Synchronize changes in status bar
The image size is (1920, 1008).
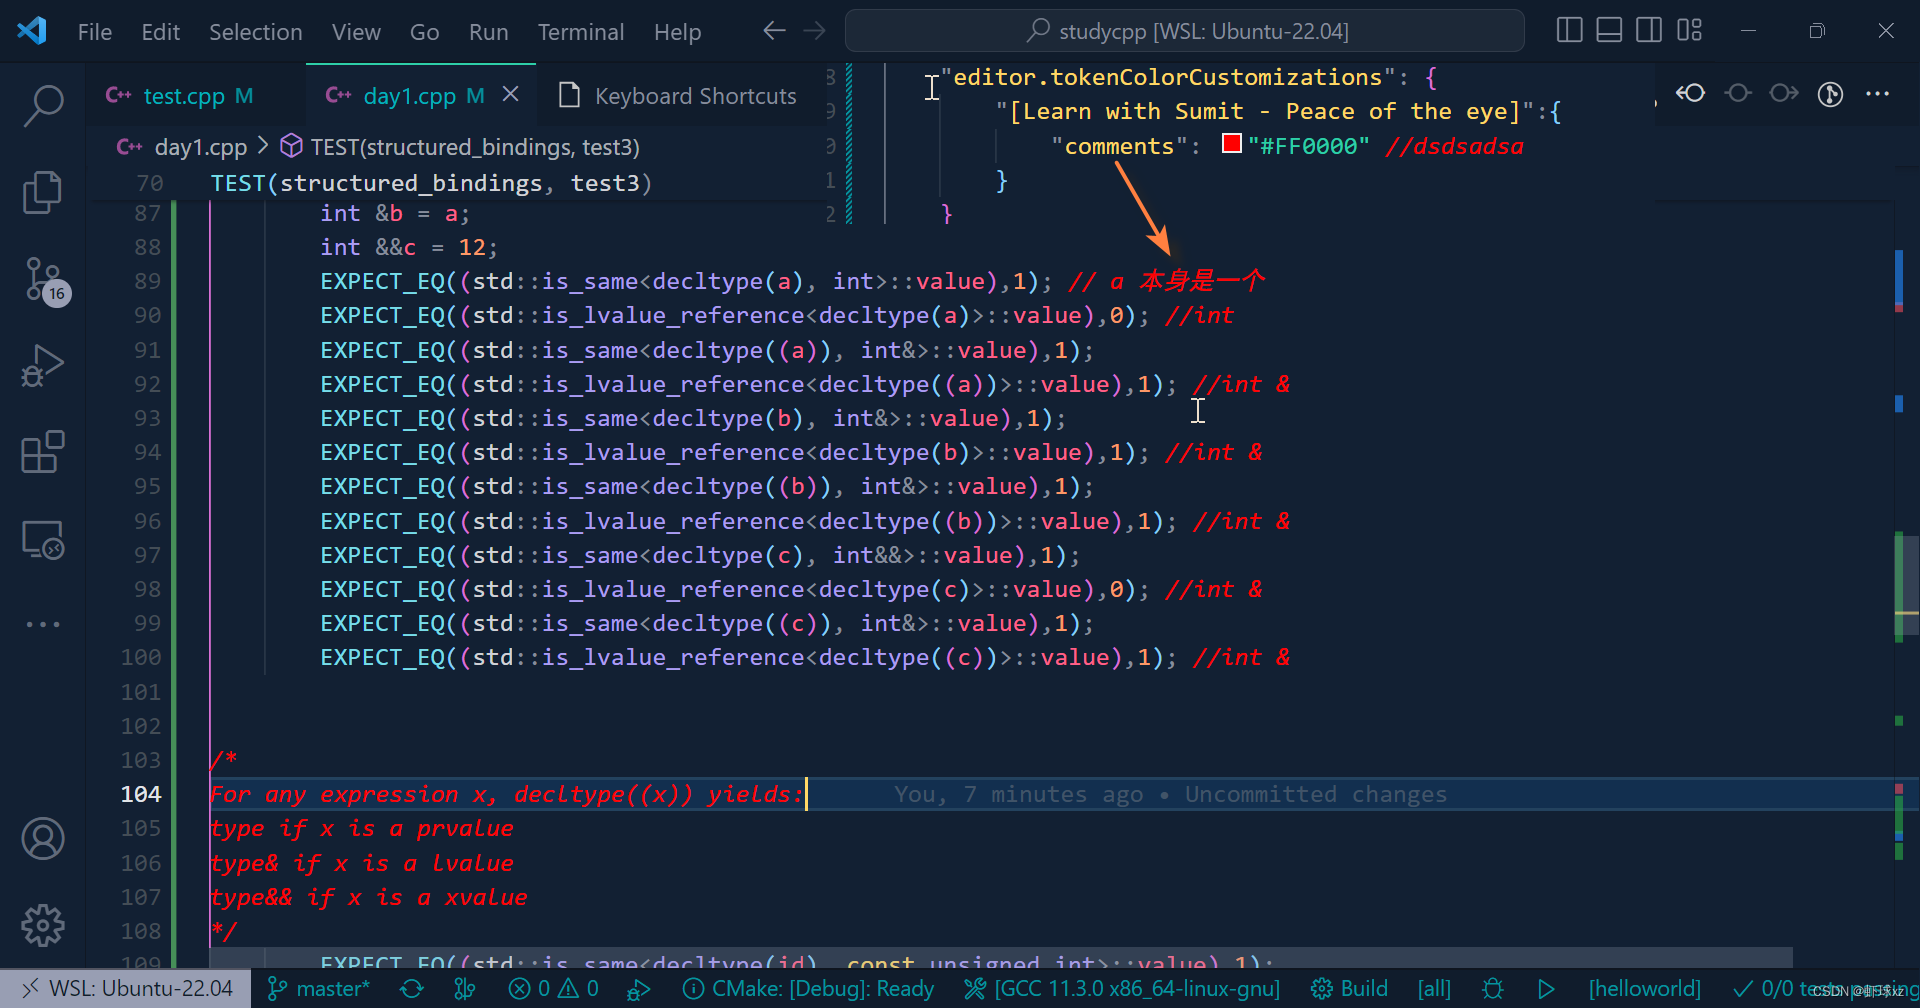(x=411, y=988)
